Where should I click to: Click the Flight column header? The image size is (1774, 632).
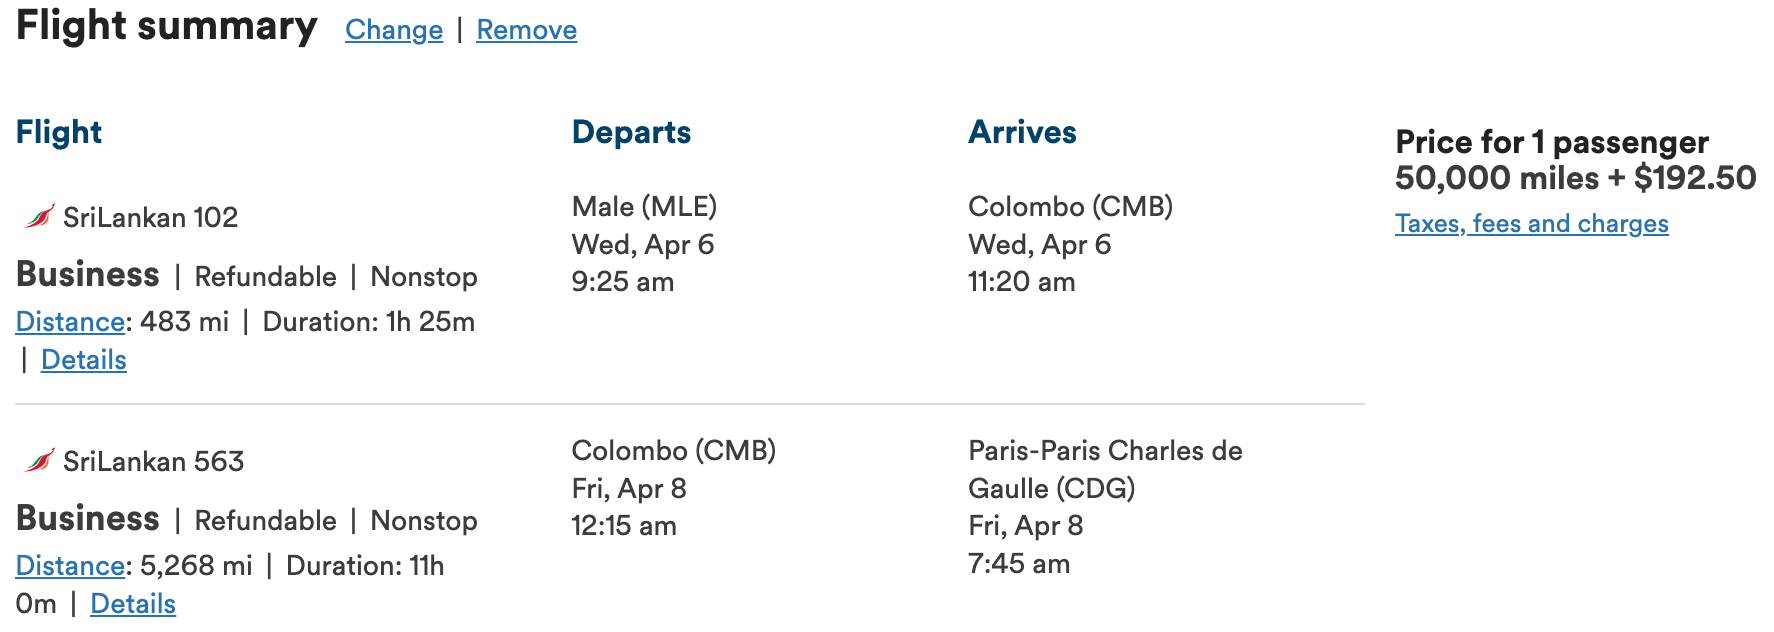[x=58, y=131]
